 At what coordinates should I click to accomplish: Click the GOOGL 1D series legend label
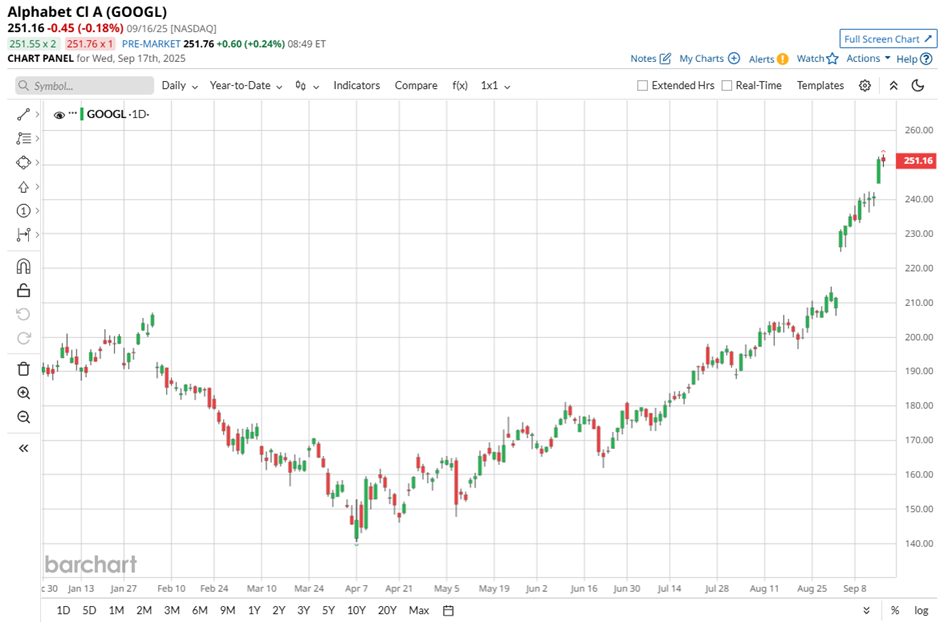pos(118,114)
